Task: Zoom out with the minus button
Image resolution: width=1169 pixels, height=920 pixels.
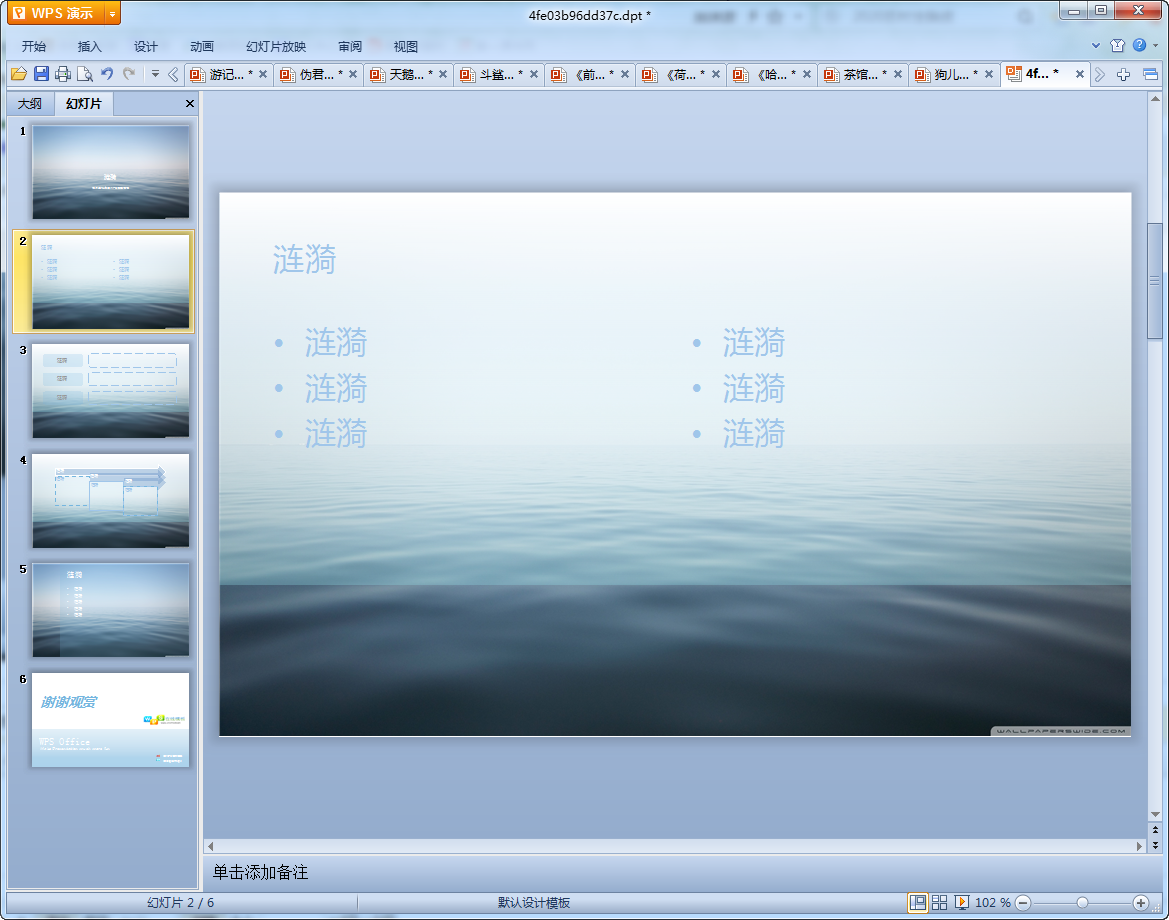Action: pos(1024,903)
